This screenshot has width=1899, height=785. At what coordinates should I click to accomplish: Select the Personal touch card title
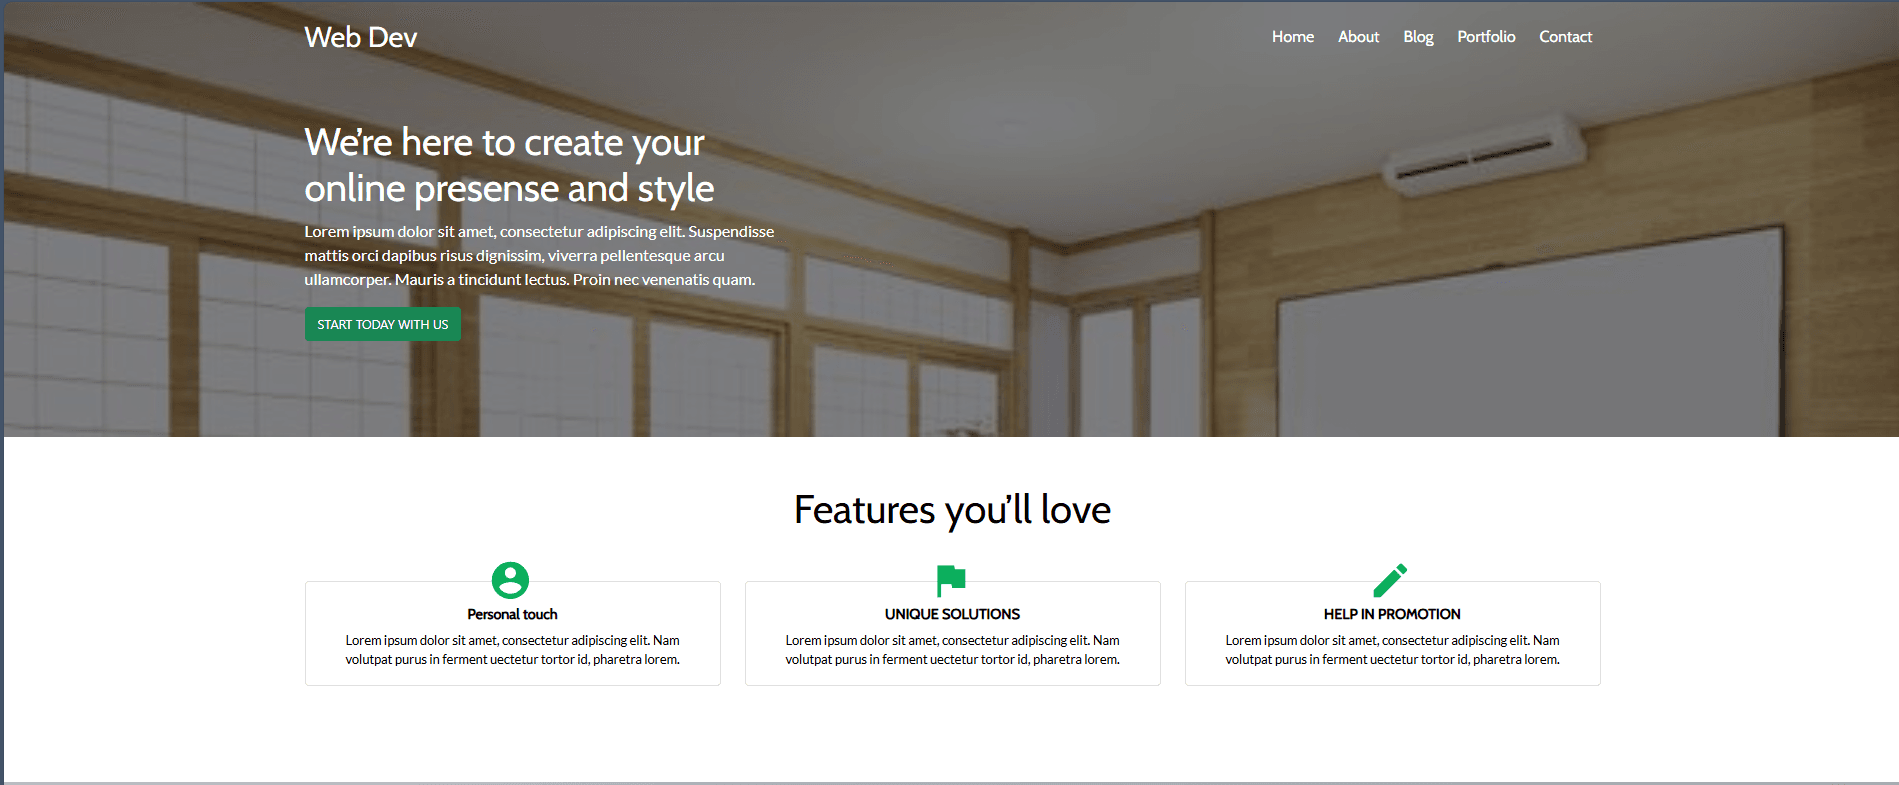click(512, 614)
